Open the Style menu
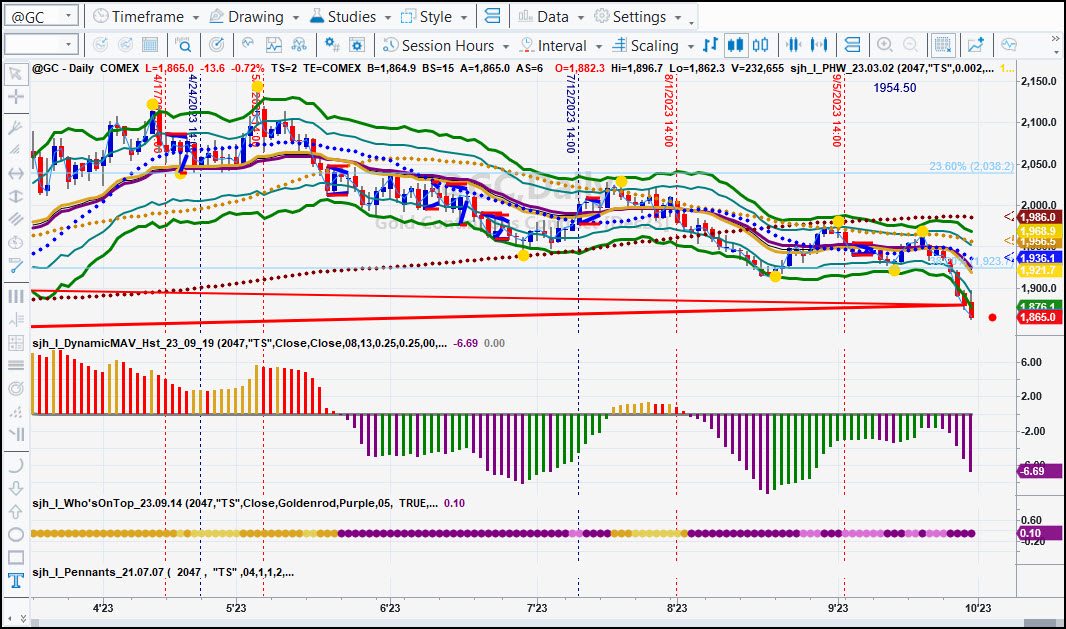Image resolution: width=1066 pixels, height=629 pixels. tap(434, 16)
